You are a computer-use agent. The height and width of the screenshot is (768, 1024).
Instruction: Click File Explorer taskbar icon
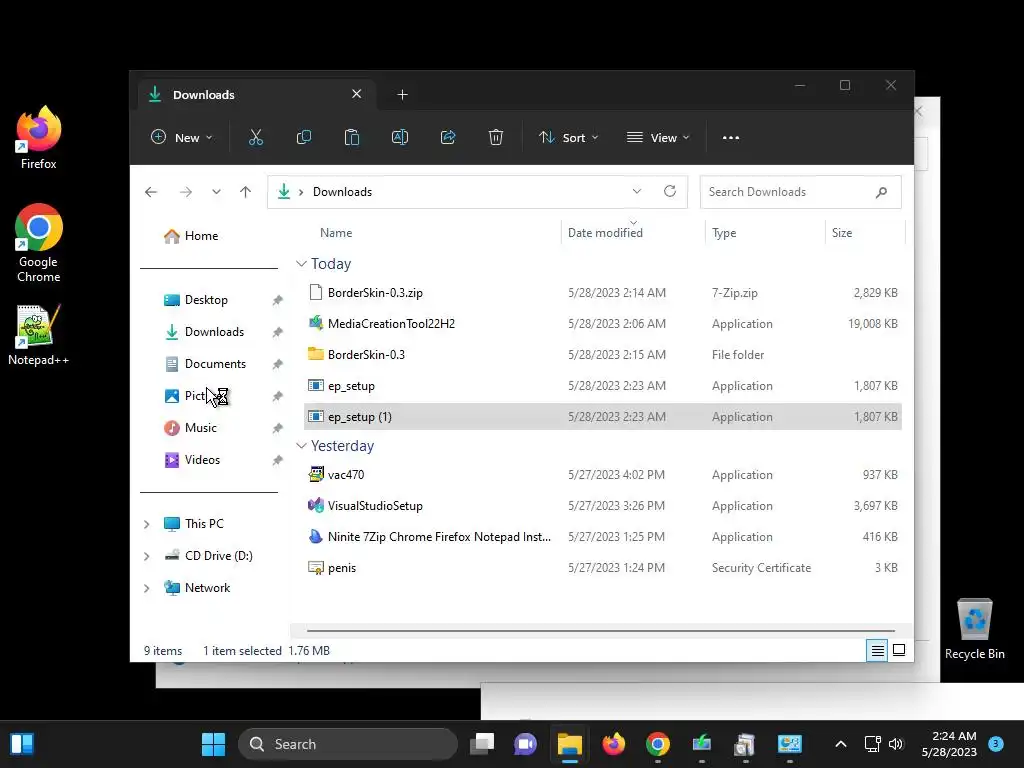[569, 744]
